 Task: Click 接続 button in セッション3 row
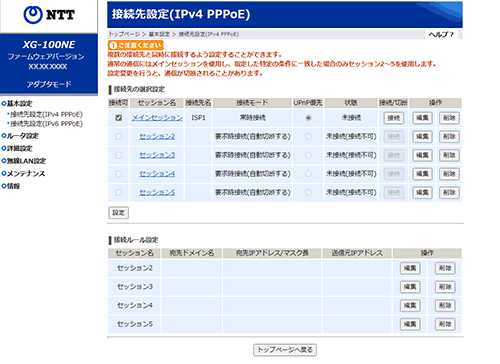coord(394,155)
